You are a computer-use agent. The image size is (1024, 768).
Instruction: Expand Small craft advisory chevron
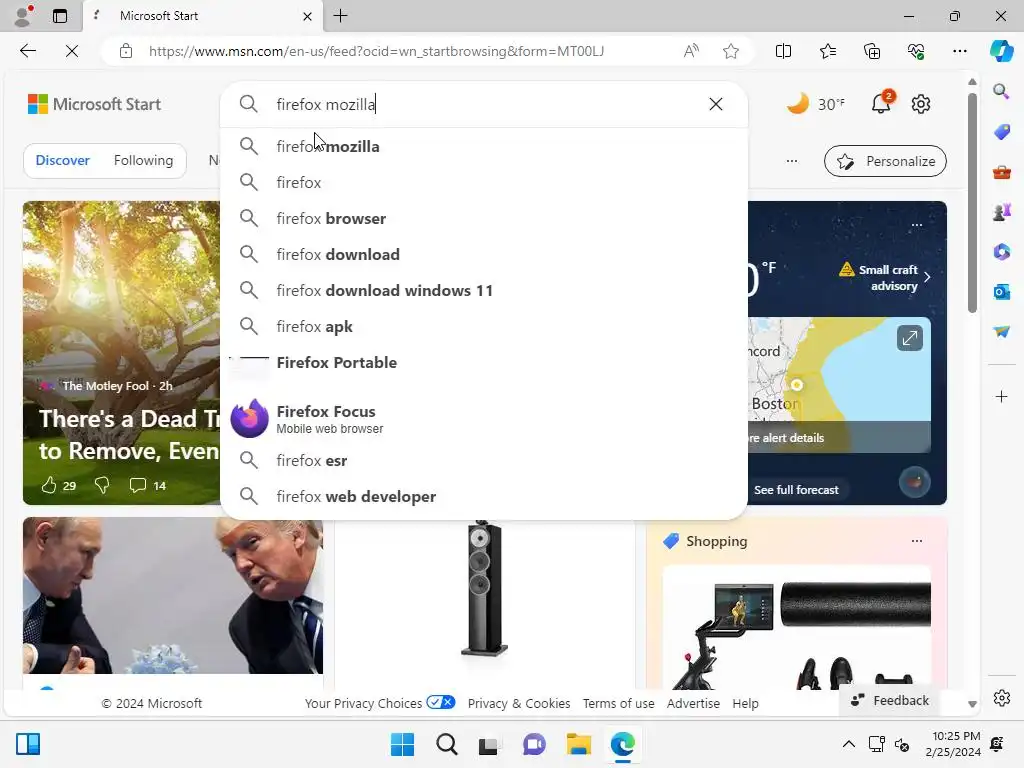tap(927, 277)
